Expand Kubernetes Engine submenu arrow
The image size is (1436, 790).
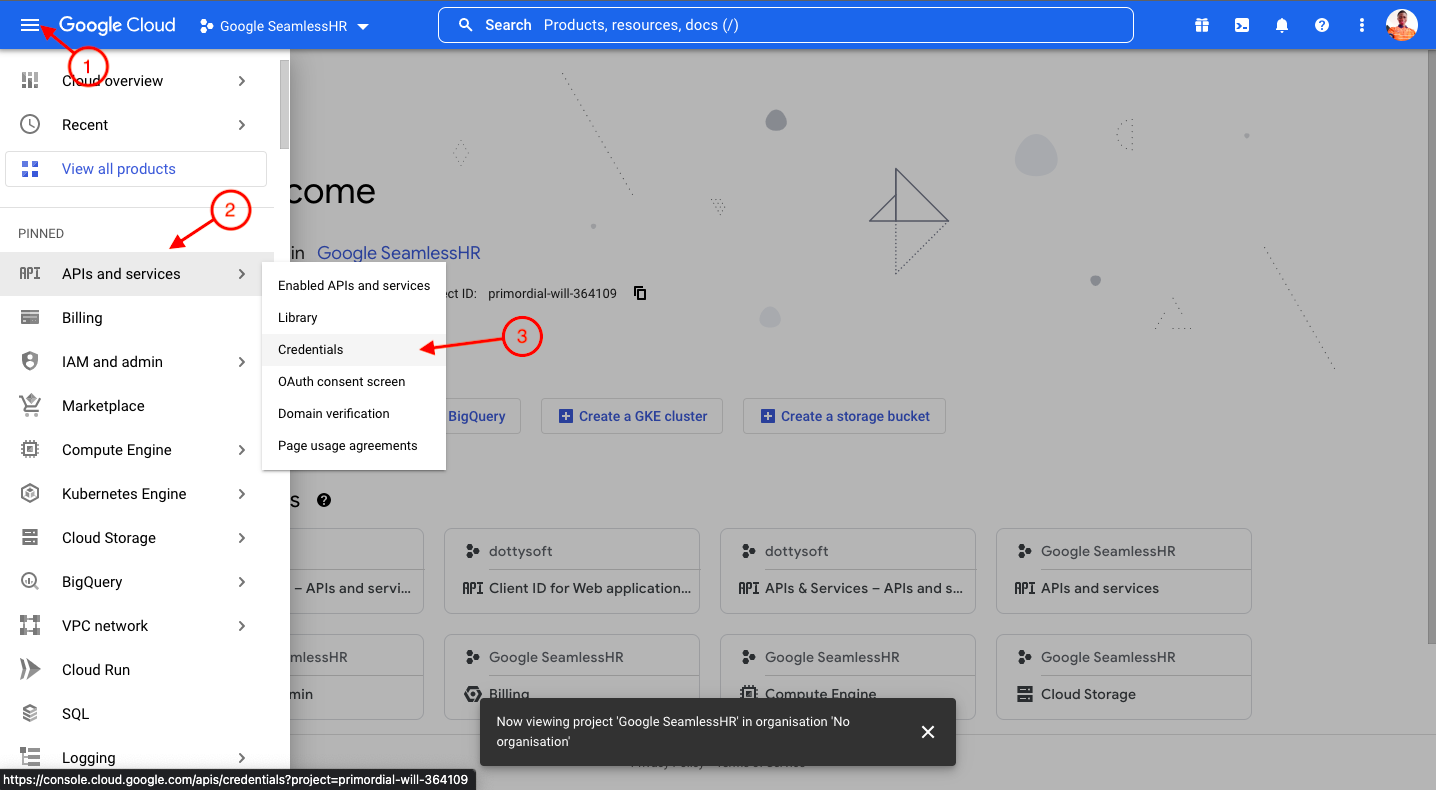point(242,494)
